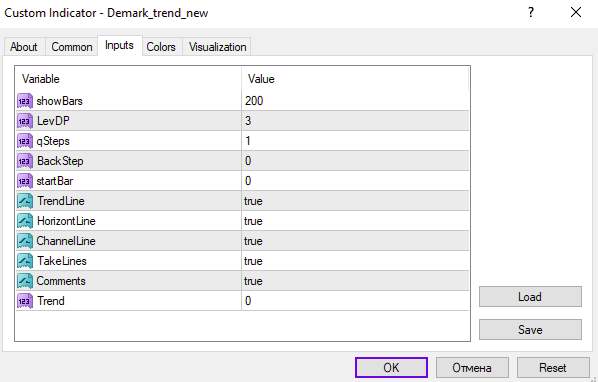Click the integer icon next to Trend
Viewport: 598px width, 382px height.
[x=25, y=301]
